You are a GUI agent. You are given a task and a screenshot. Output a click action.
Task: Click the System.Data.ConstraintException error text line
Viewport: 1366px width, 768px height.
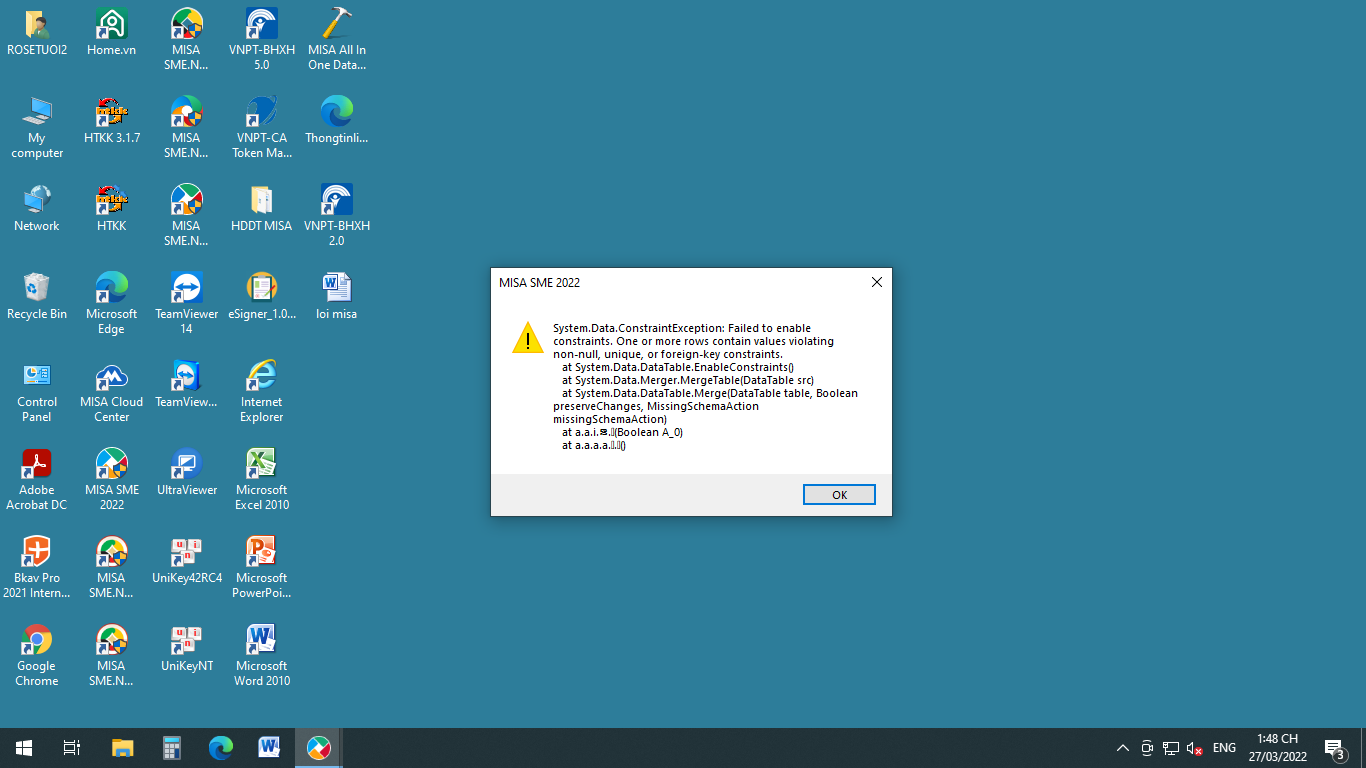pos(682,328)
